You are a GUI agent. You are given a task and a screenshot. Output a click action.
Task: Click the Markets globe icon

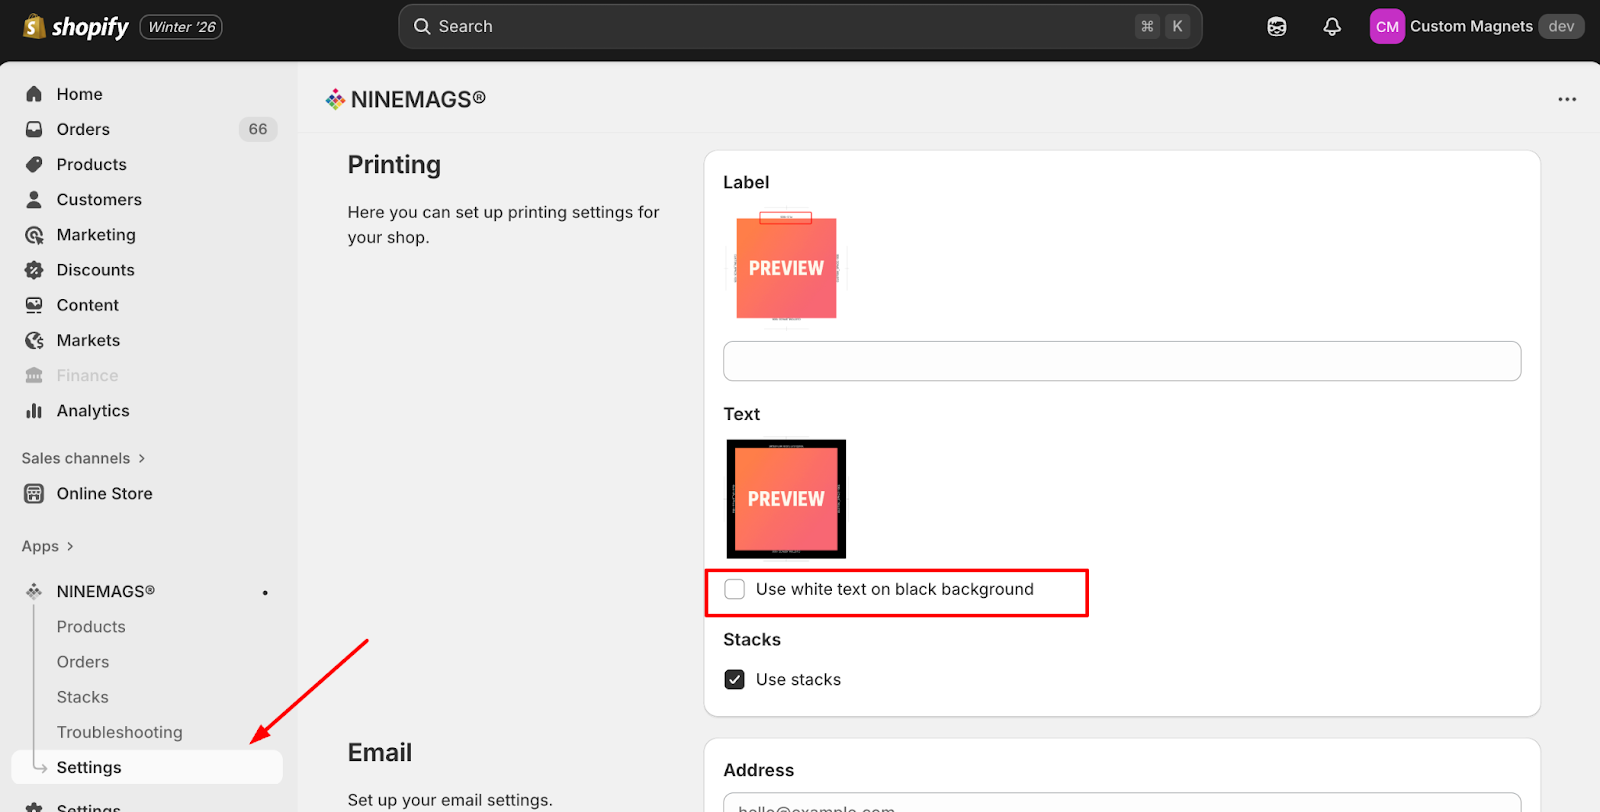point(34,340)
